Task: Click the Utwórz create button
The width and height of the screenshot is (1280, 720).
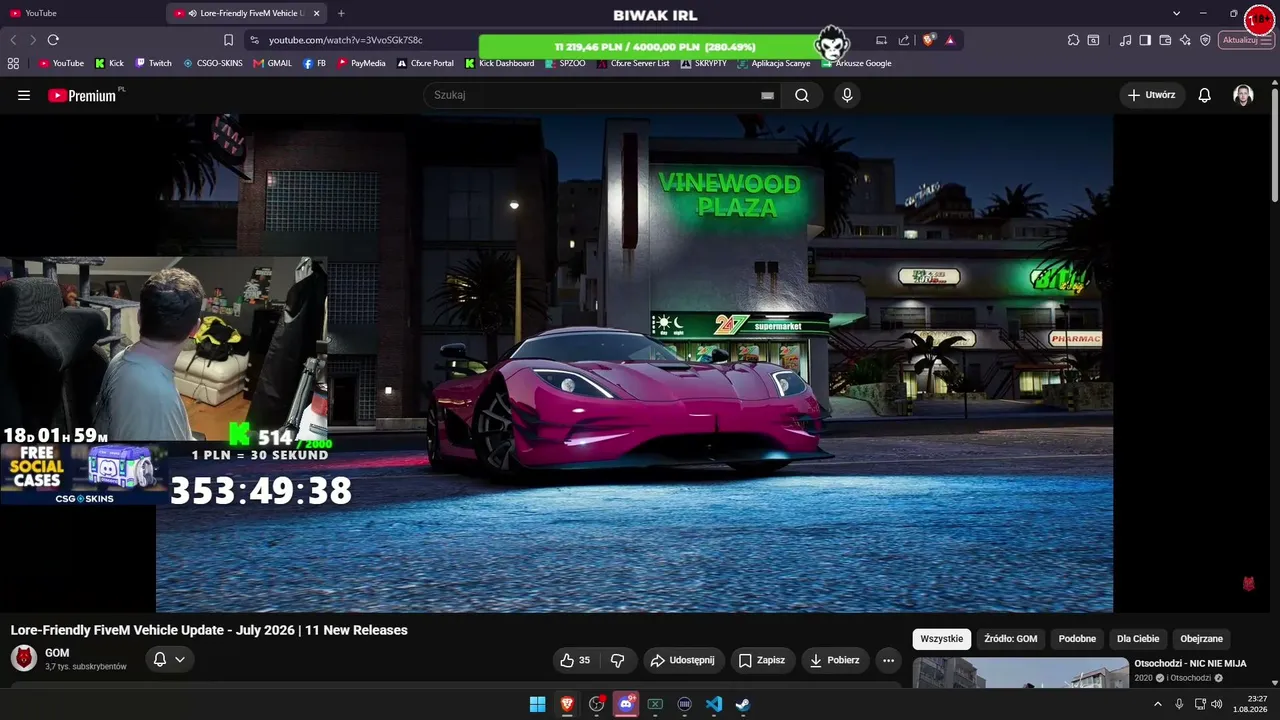Action: [x=1152, y=95]
